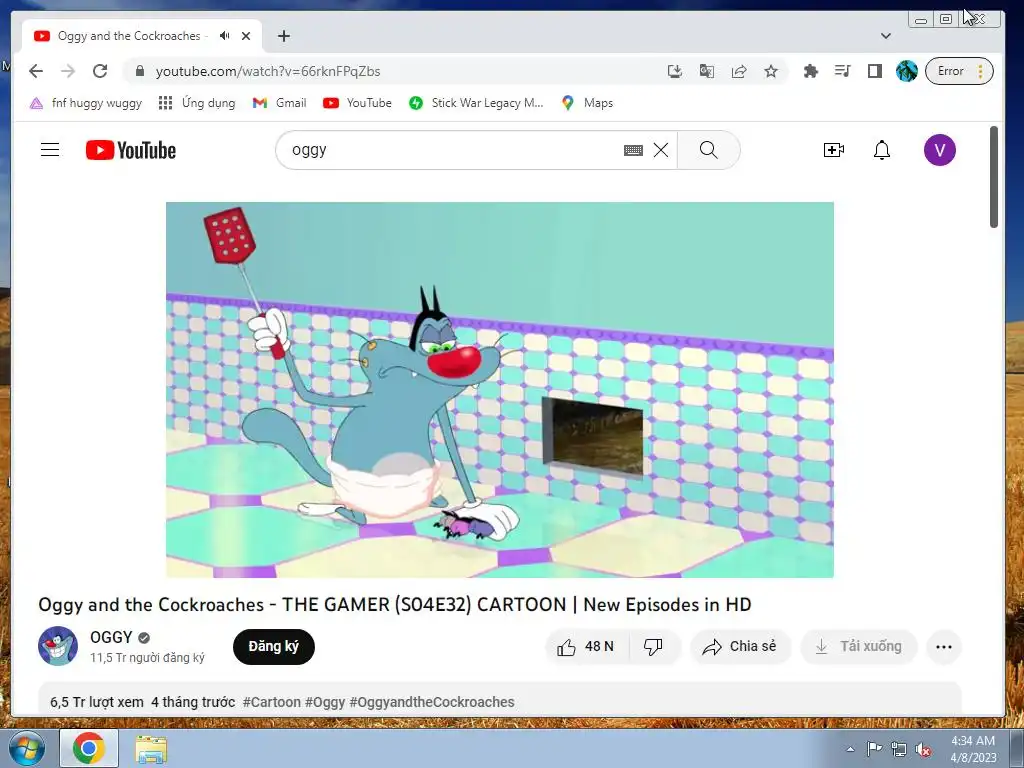Share the video with Chia sẻ
This screenshot has width=1024, height=768.
(740, 647)
